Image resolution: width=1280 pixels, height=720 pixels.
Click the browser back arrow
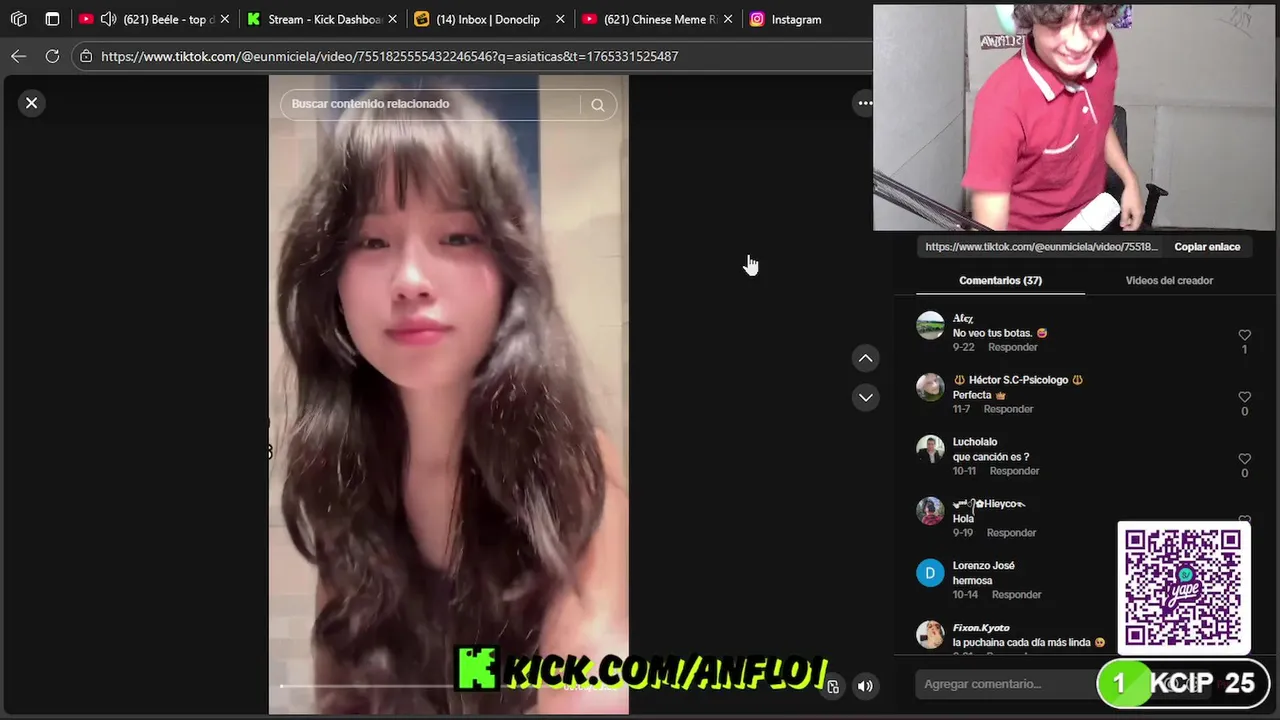18,56
